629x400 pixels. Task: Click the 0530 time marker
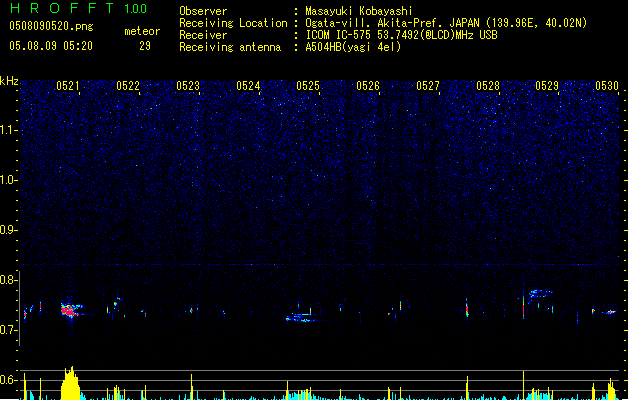tap(607, 86)
